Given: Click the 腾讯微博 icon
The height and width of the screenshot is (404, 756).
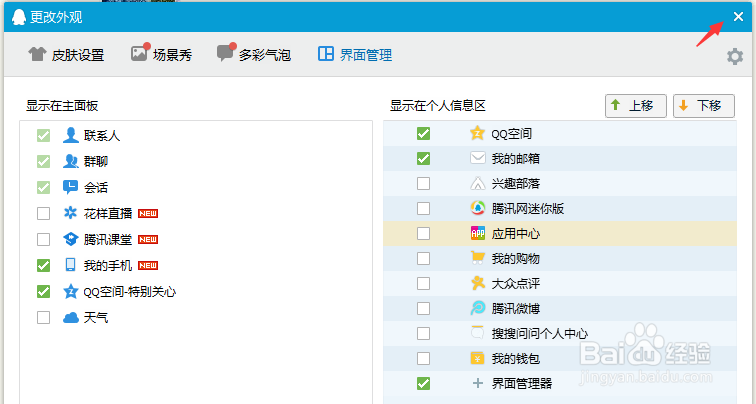Looking at the screenshot, I should (477, 308).
